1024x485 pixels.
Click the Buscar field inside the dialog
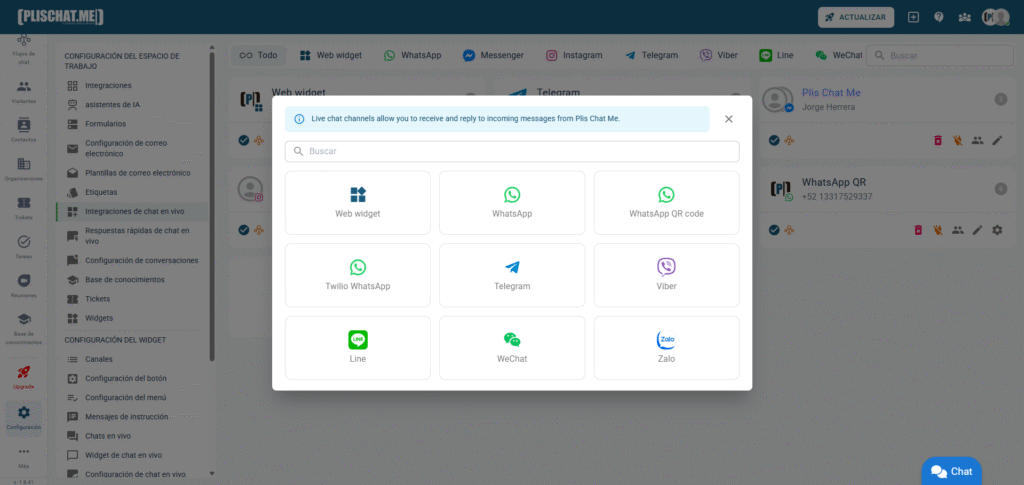[x=512, y=151]
